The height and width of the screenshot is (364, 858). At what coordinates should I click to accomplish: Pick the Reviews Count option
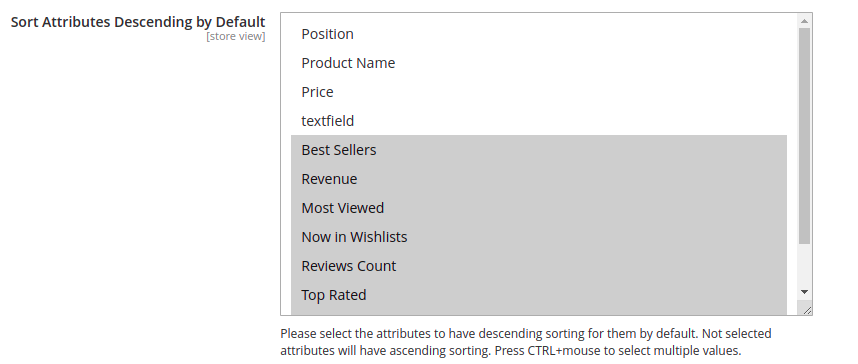538,266
